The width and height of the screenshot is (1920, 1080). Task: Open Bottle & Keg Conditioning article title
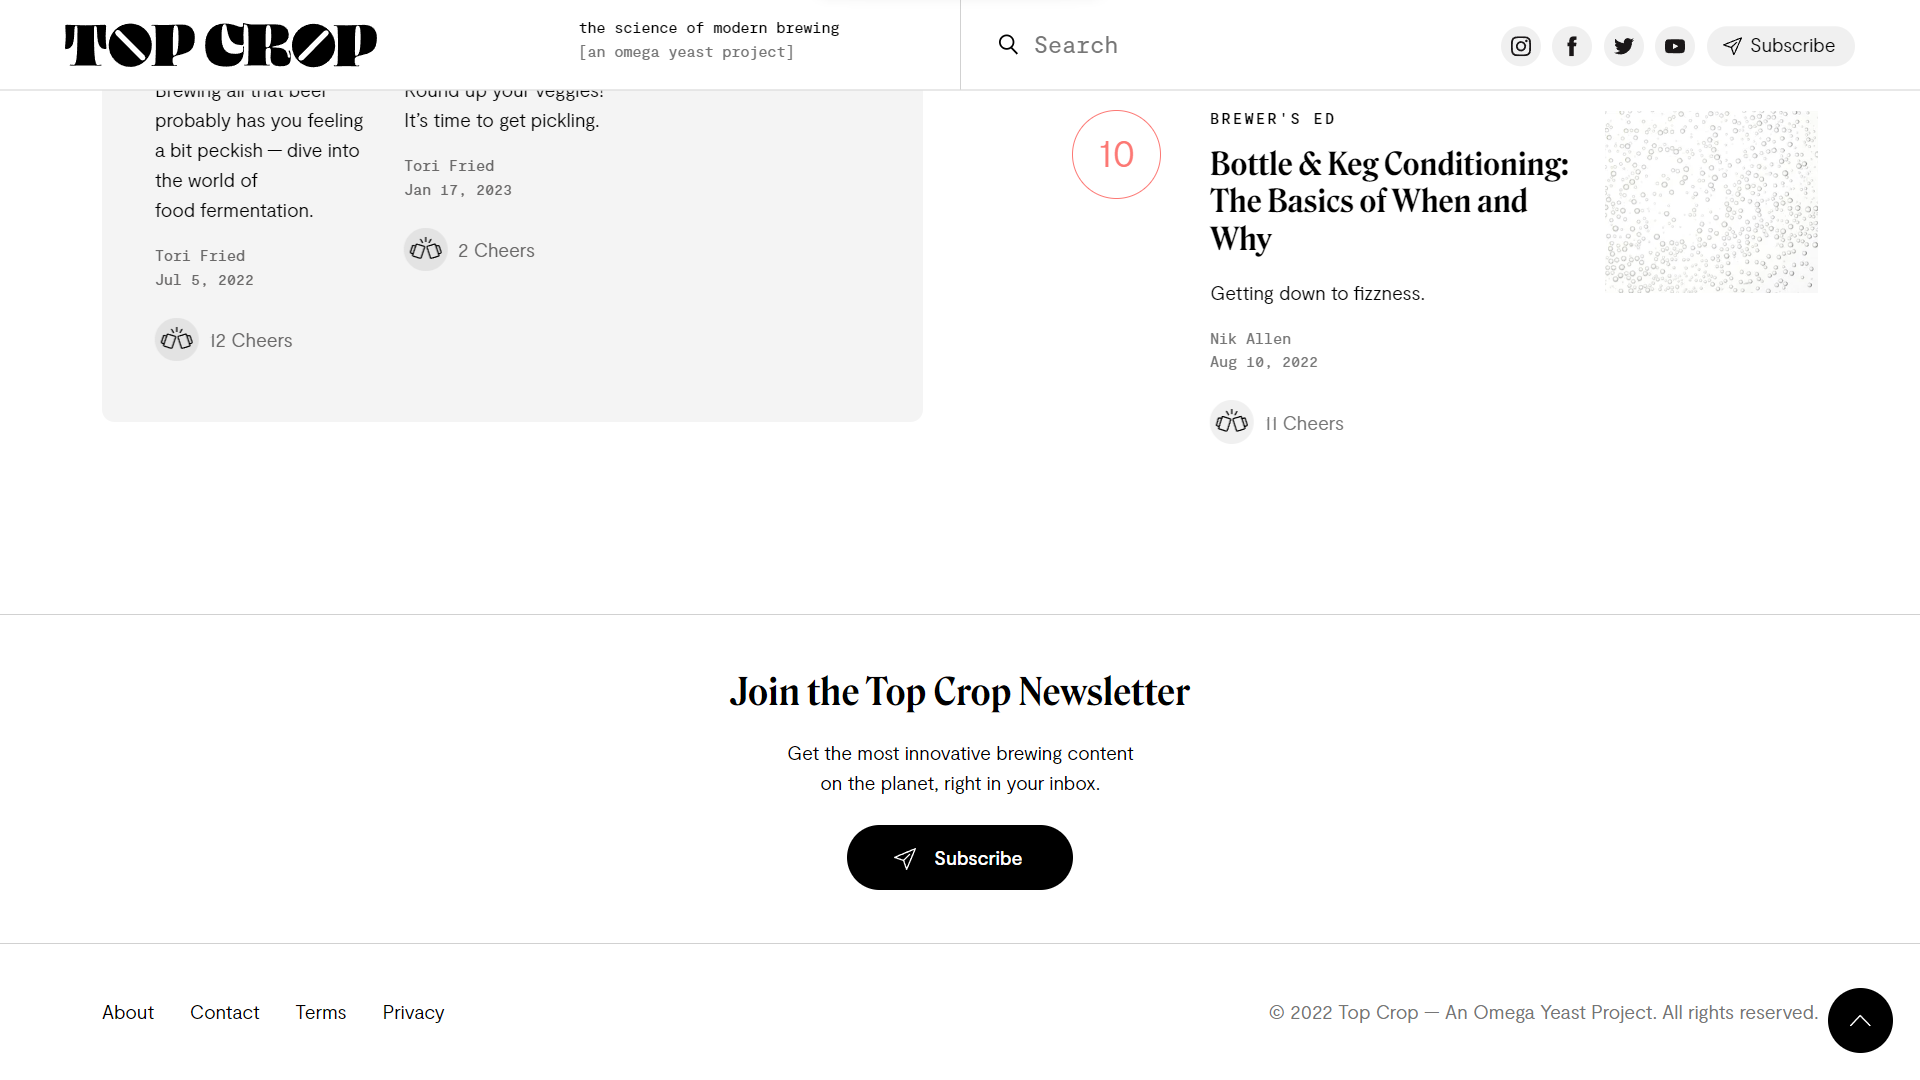coord(1390,201)
